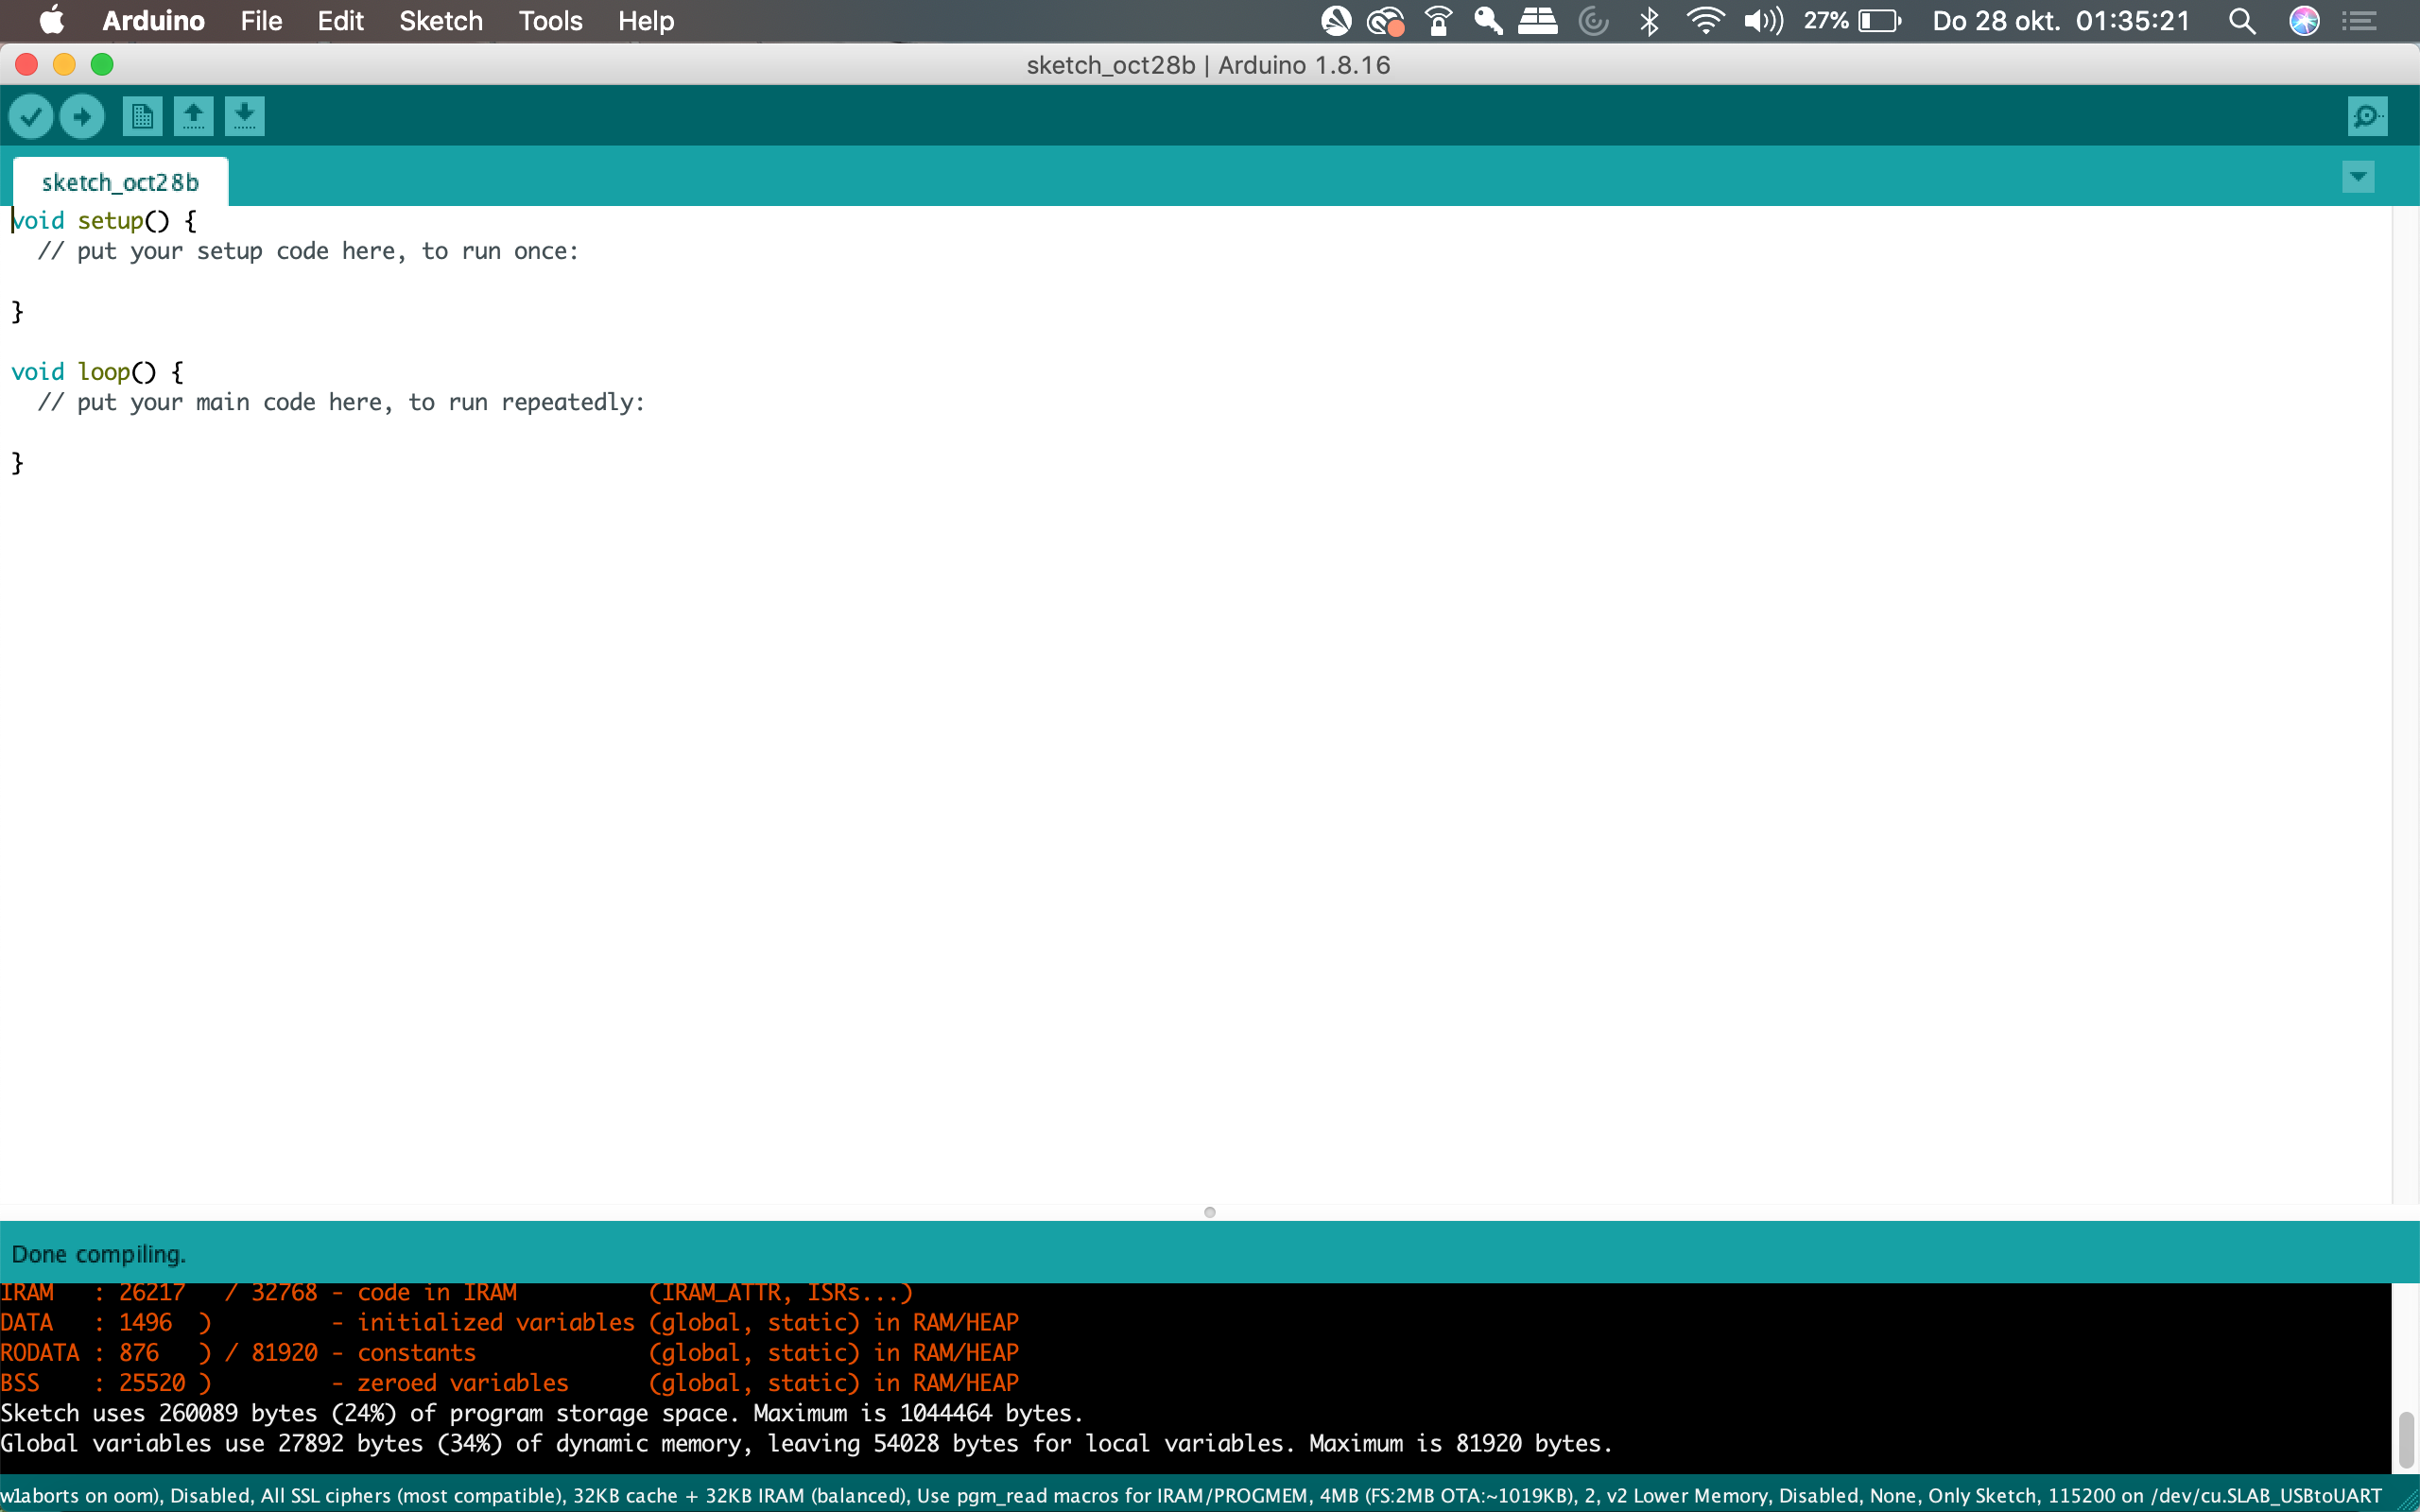Open the Apple menu
This screenshot has width=2420, height=1512.
pyautogui.click(x=51, y=21)
